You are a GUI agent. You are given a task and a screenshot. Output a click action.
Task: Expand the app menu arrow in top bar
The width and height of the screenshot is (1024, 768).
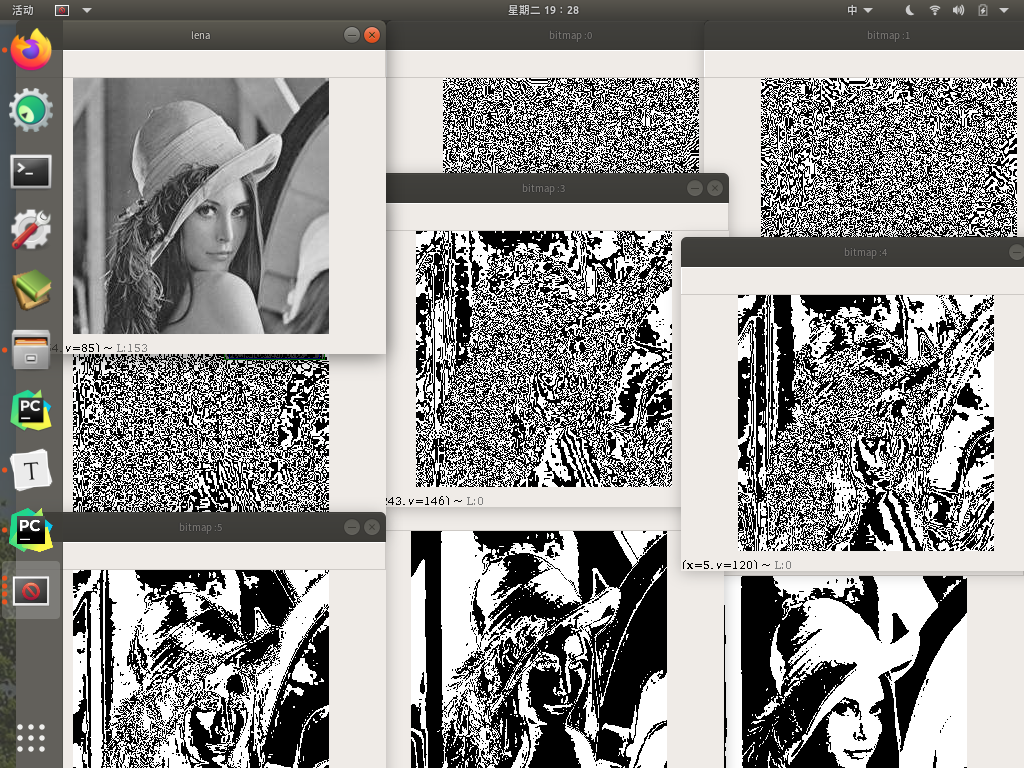click(x=87, y=10)
